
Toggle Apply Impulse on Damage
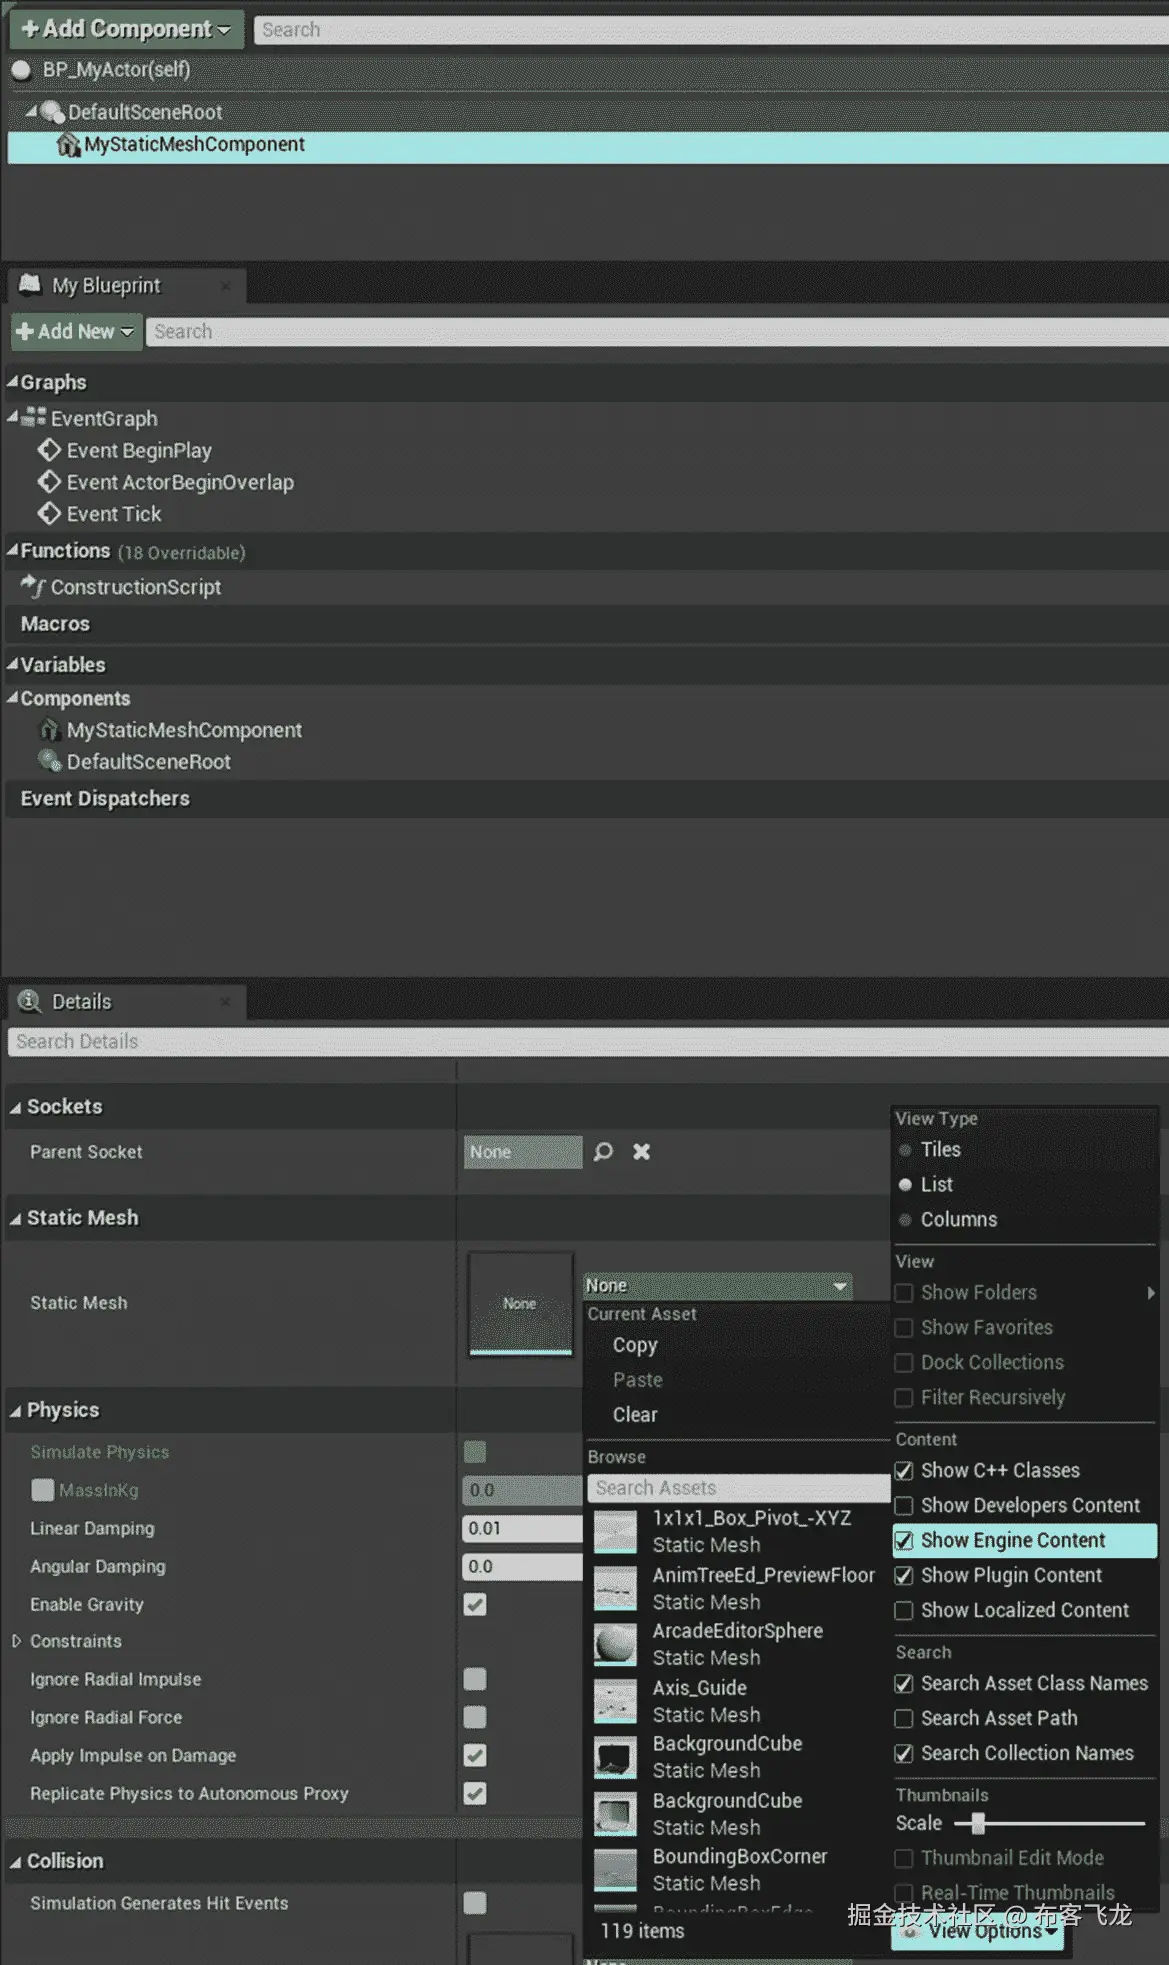click(x=475, y=1756)
